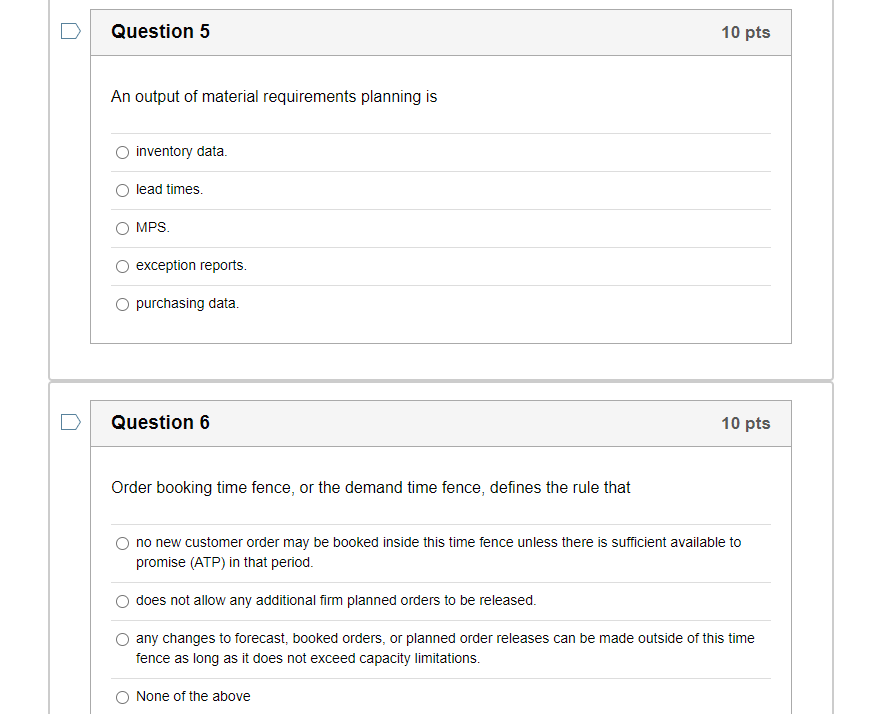Viewport: 895px width, 714px height.
Task: Click the "purchasing data." answer text
Action: 185,303
